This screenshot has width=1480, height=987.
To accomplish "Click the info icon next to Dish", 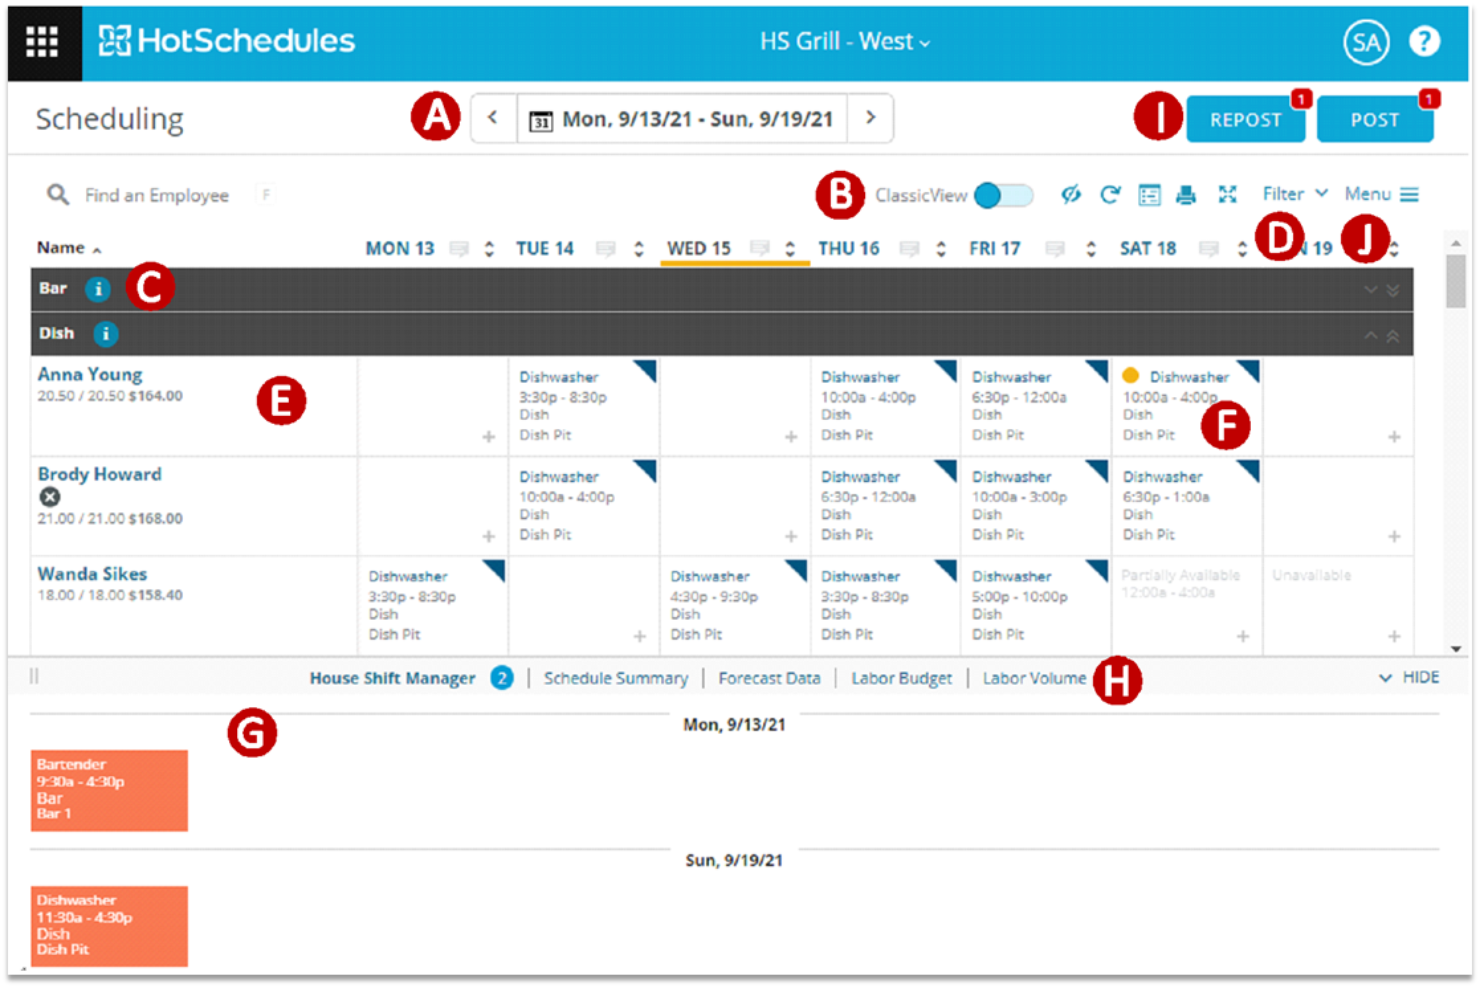I will [x=106, y=333].
